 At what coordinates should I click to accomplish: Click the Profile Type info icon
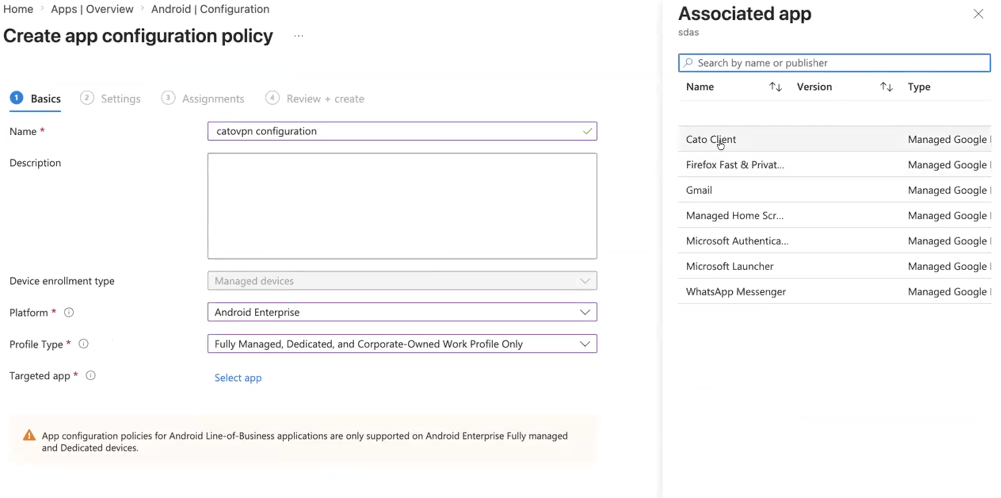(x=84, y=343)
